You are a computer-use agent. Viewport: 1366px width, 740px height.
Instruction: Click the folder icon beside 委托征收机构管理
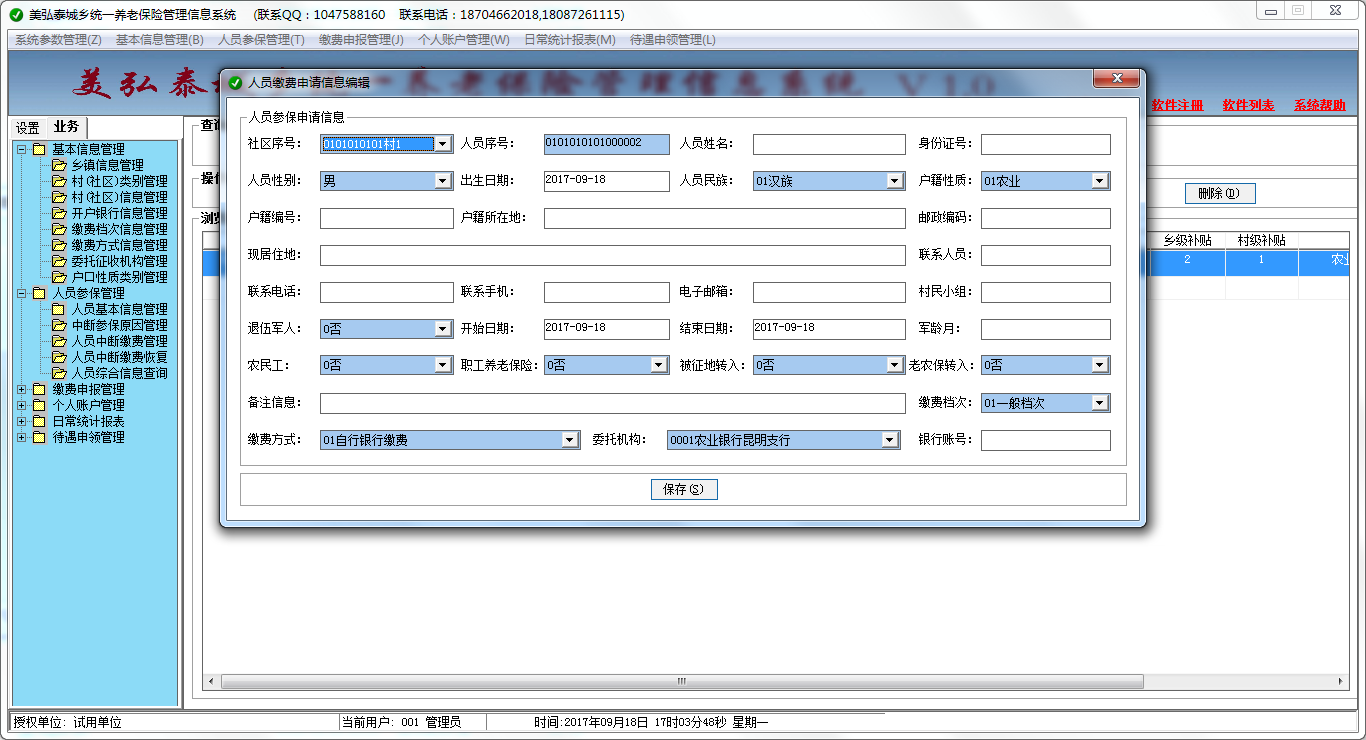pyautogui.click(x=59, y=261)
